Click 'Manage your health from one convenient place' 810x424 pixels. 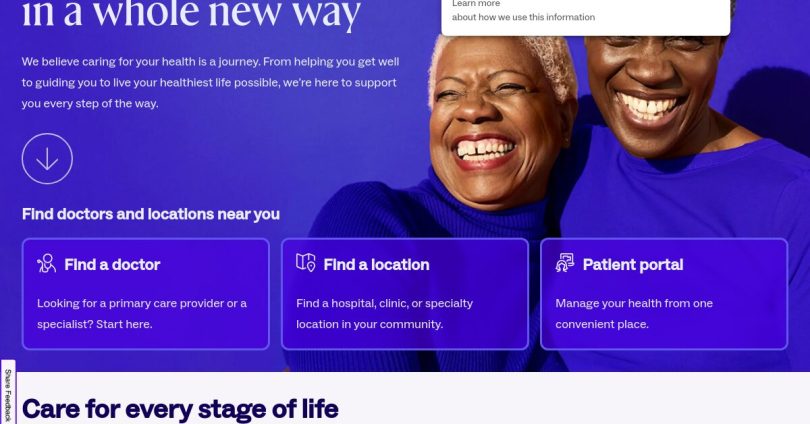(634, 313)
